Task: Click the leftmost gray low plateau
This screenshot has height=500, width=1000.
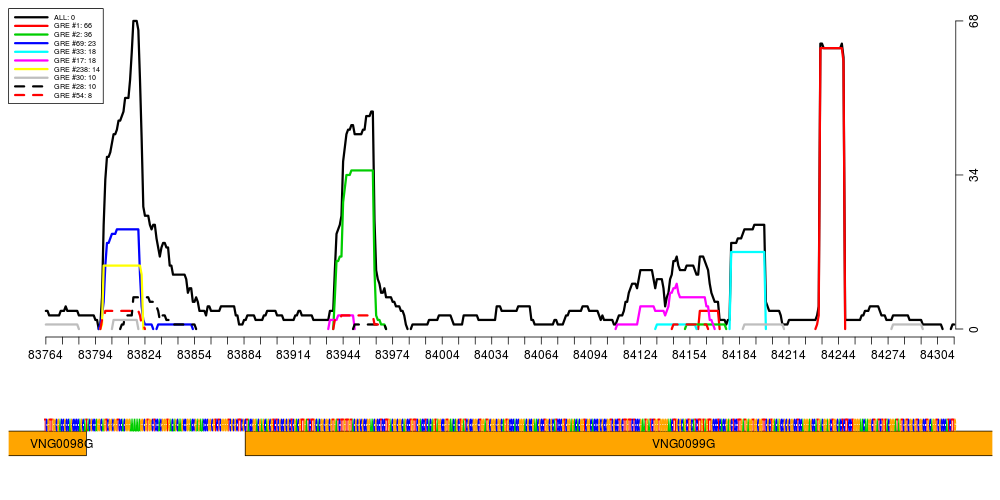Action: pos(61,325)
